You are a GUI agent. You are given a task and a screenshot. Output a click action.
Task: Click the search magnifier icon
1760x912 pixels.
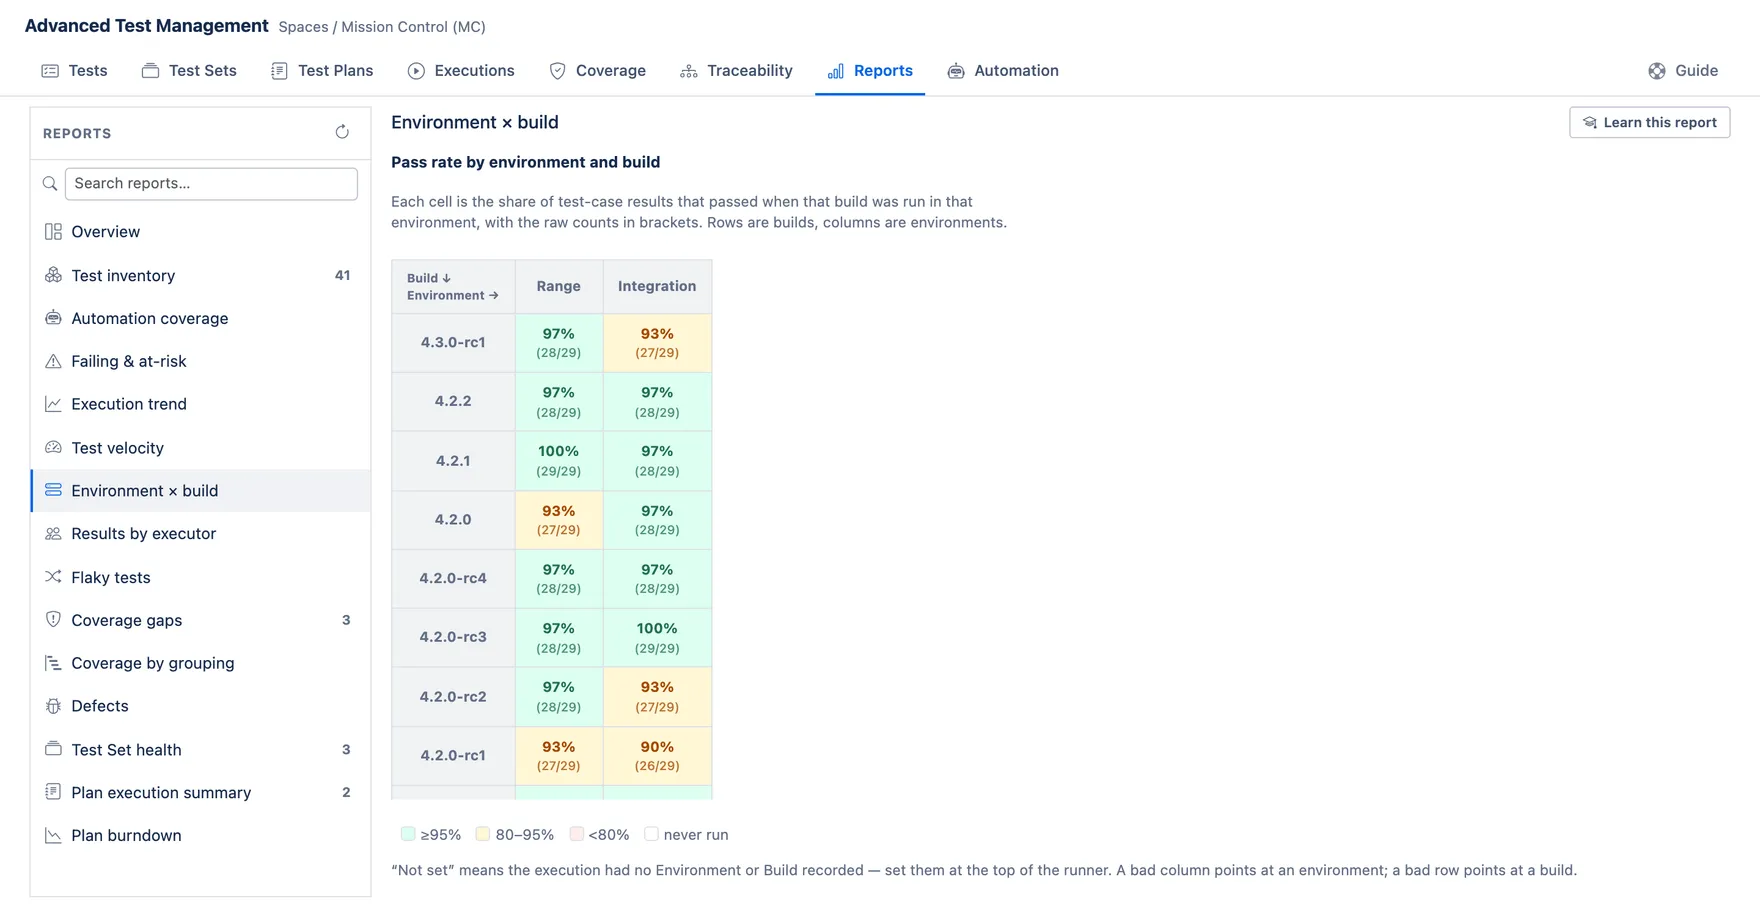click(50, 184)
